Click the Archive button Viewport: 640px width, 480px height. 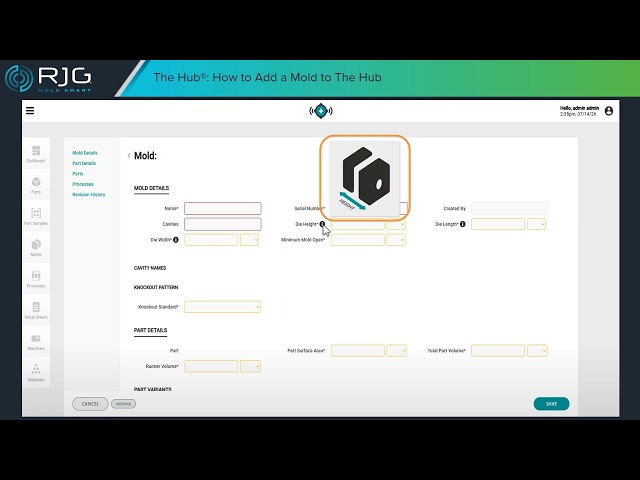tap(123, 404)
